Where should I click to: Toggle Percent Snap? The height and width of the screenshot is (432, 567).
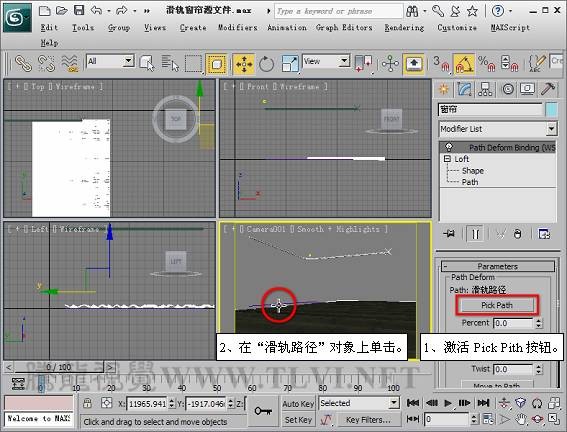487,64
